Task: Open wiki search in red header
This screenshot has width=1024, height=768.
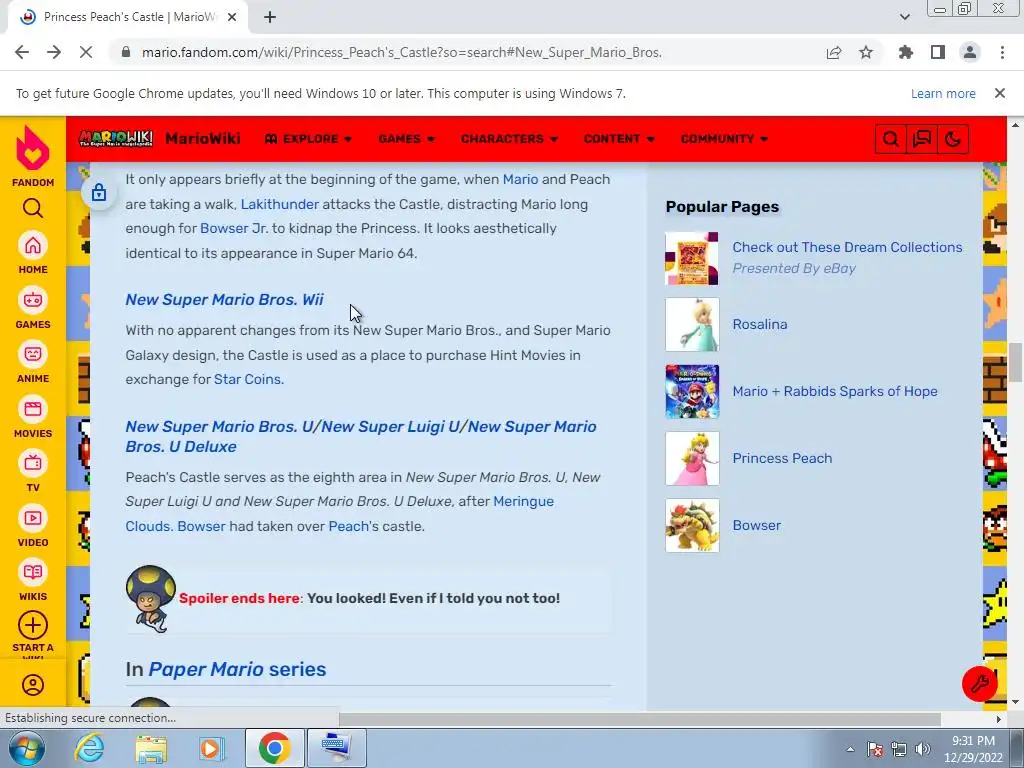Action: coord(890,139)
